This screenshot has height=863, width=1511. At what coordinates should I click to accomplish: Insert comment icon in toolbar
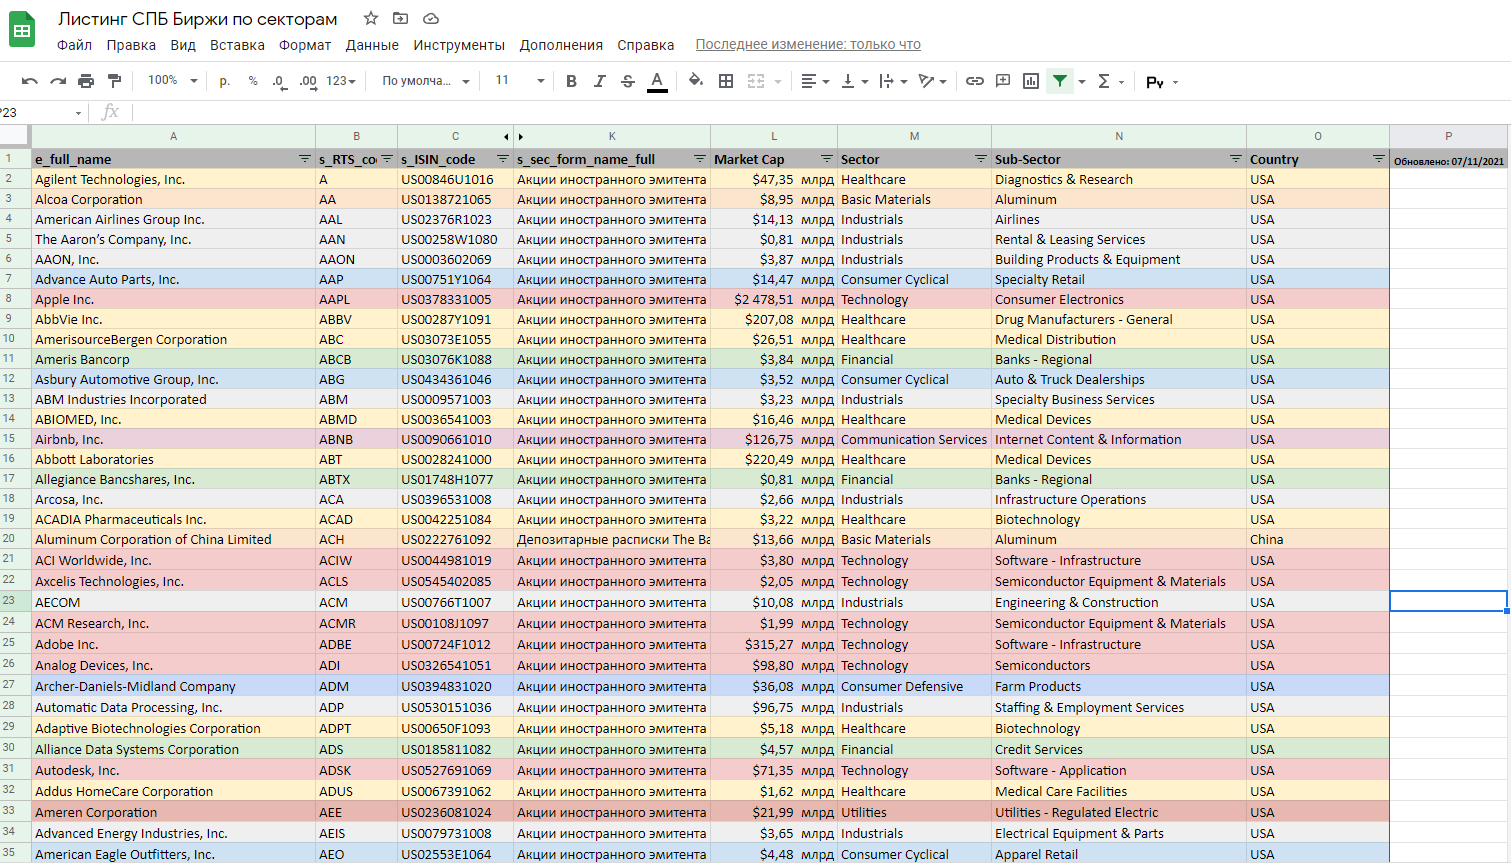[1003, 81]
